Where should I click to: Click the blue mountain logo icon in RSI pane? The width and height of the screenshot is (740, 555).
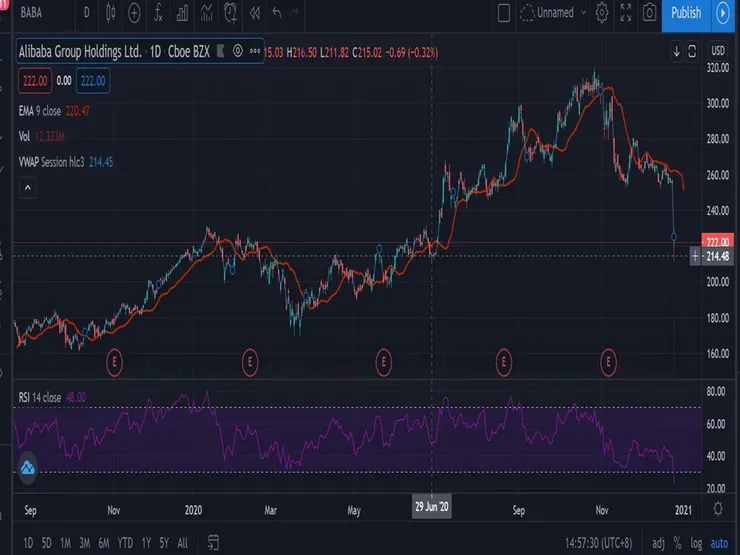coord(28,468)
